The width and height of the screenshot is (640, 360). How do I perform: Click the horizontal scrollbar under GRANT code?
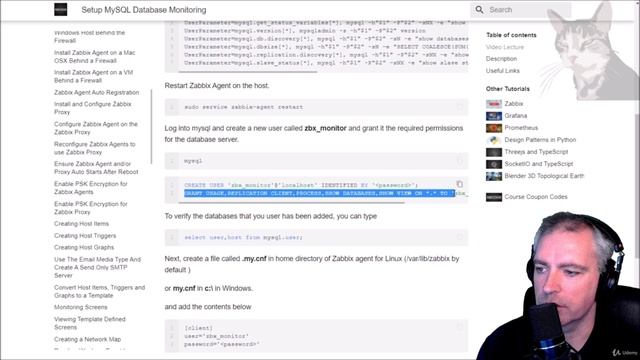click(291, 202)
